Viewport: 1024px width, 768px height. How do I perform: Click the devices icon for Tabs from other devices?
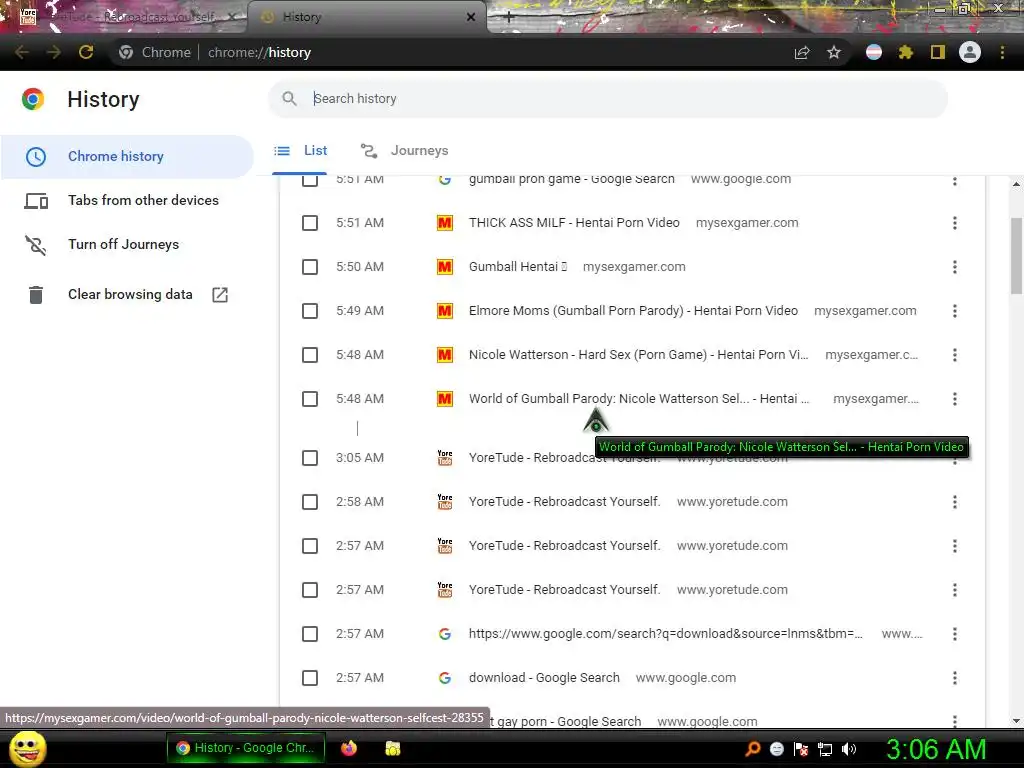(36, 200)
